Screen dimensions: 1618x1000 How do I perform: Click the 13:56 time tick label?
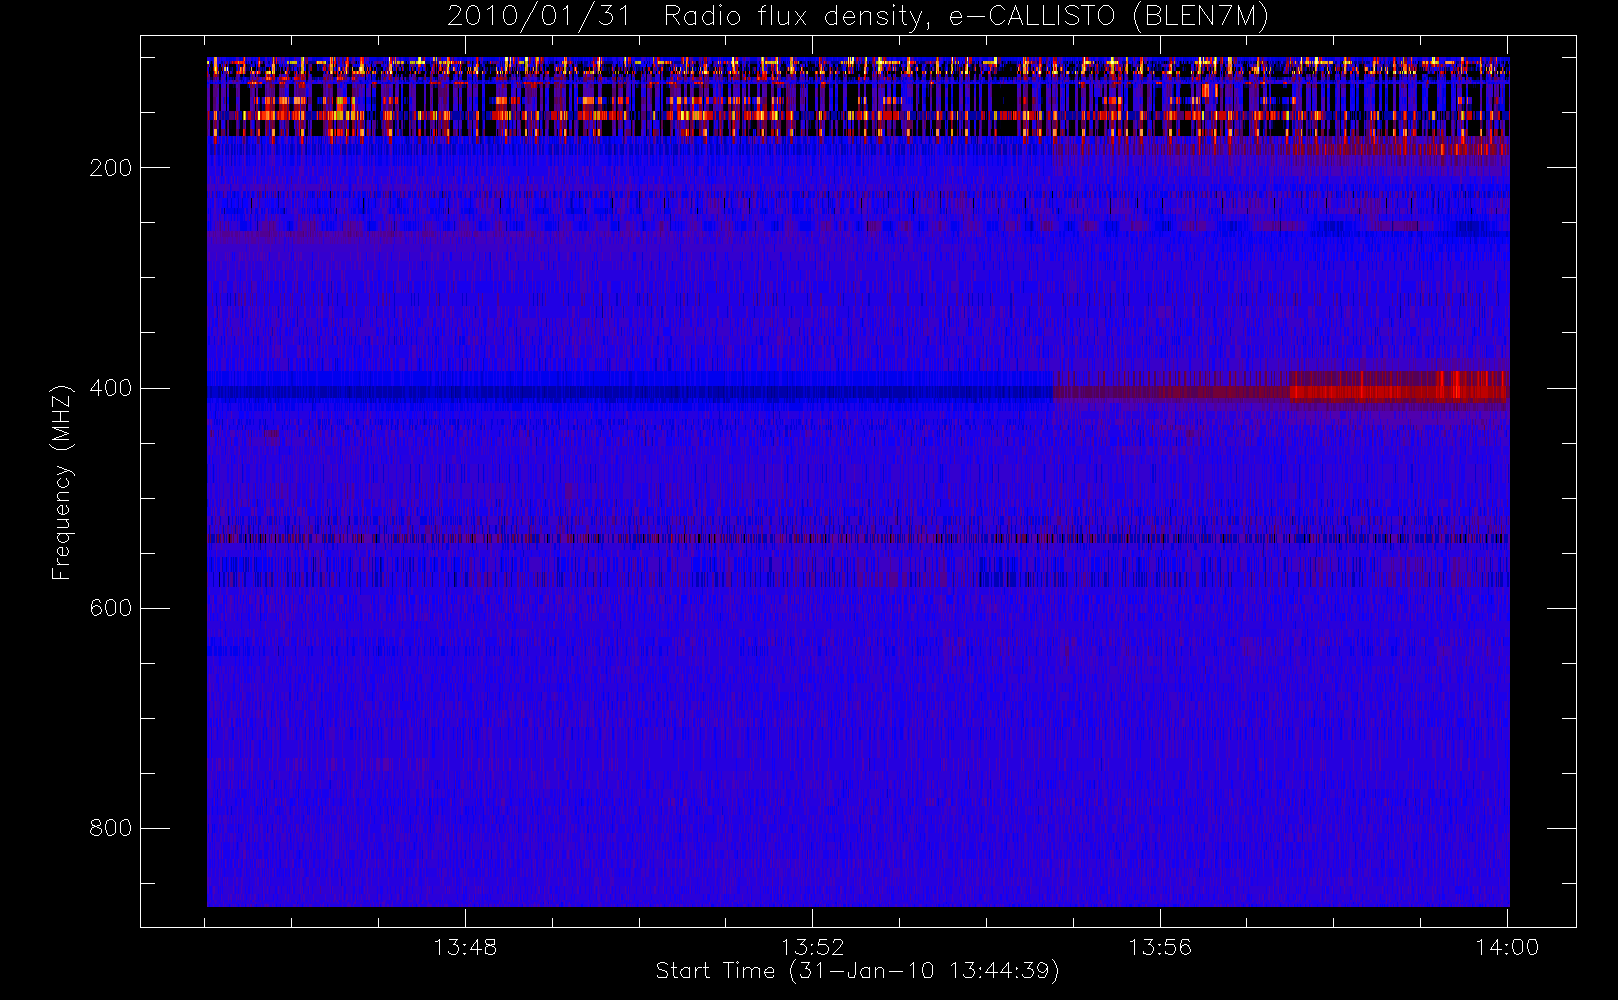coord(1160,946)
